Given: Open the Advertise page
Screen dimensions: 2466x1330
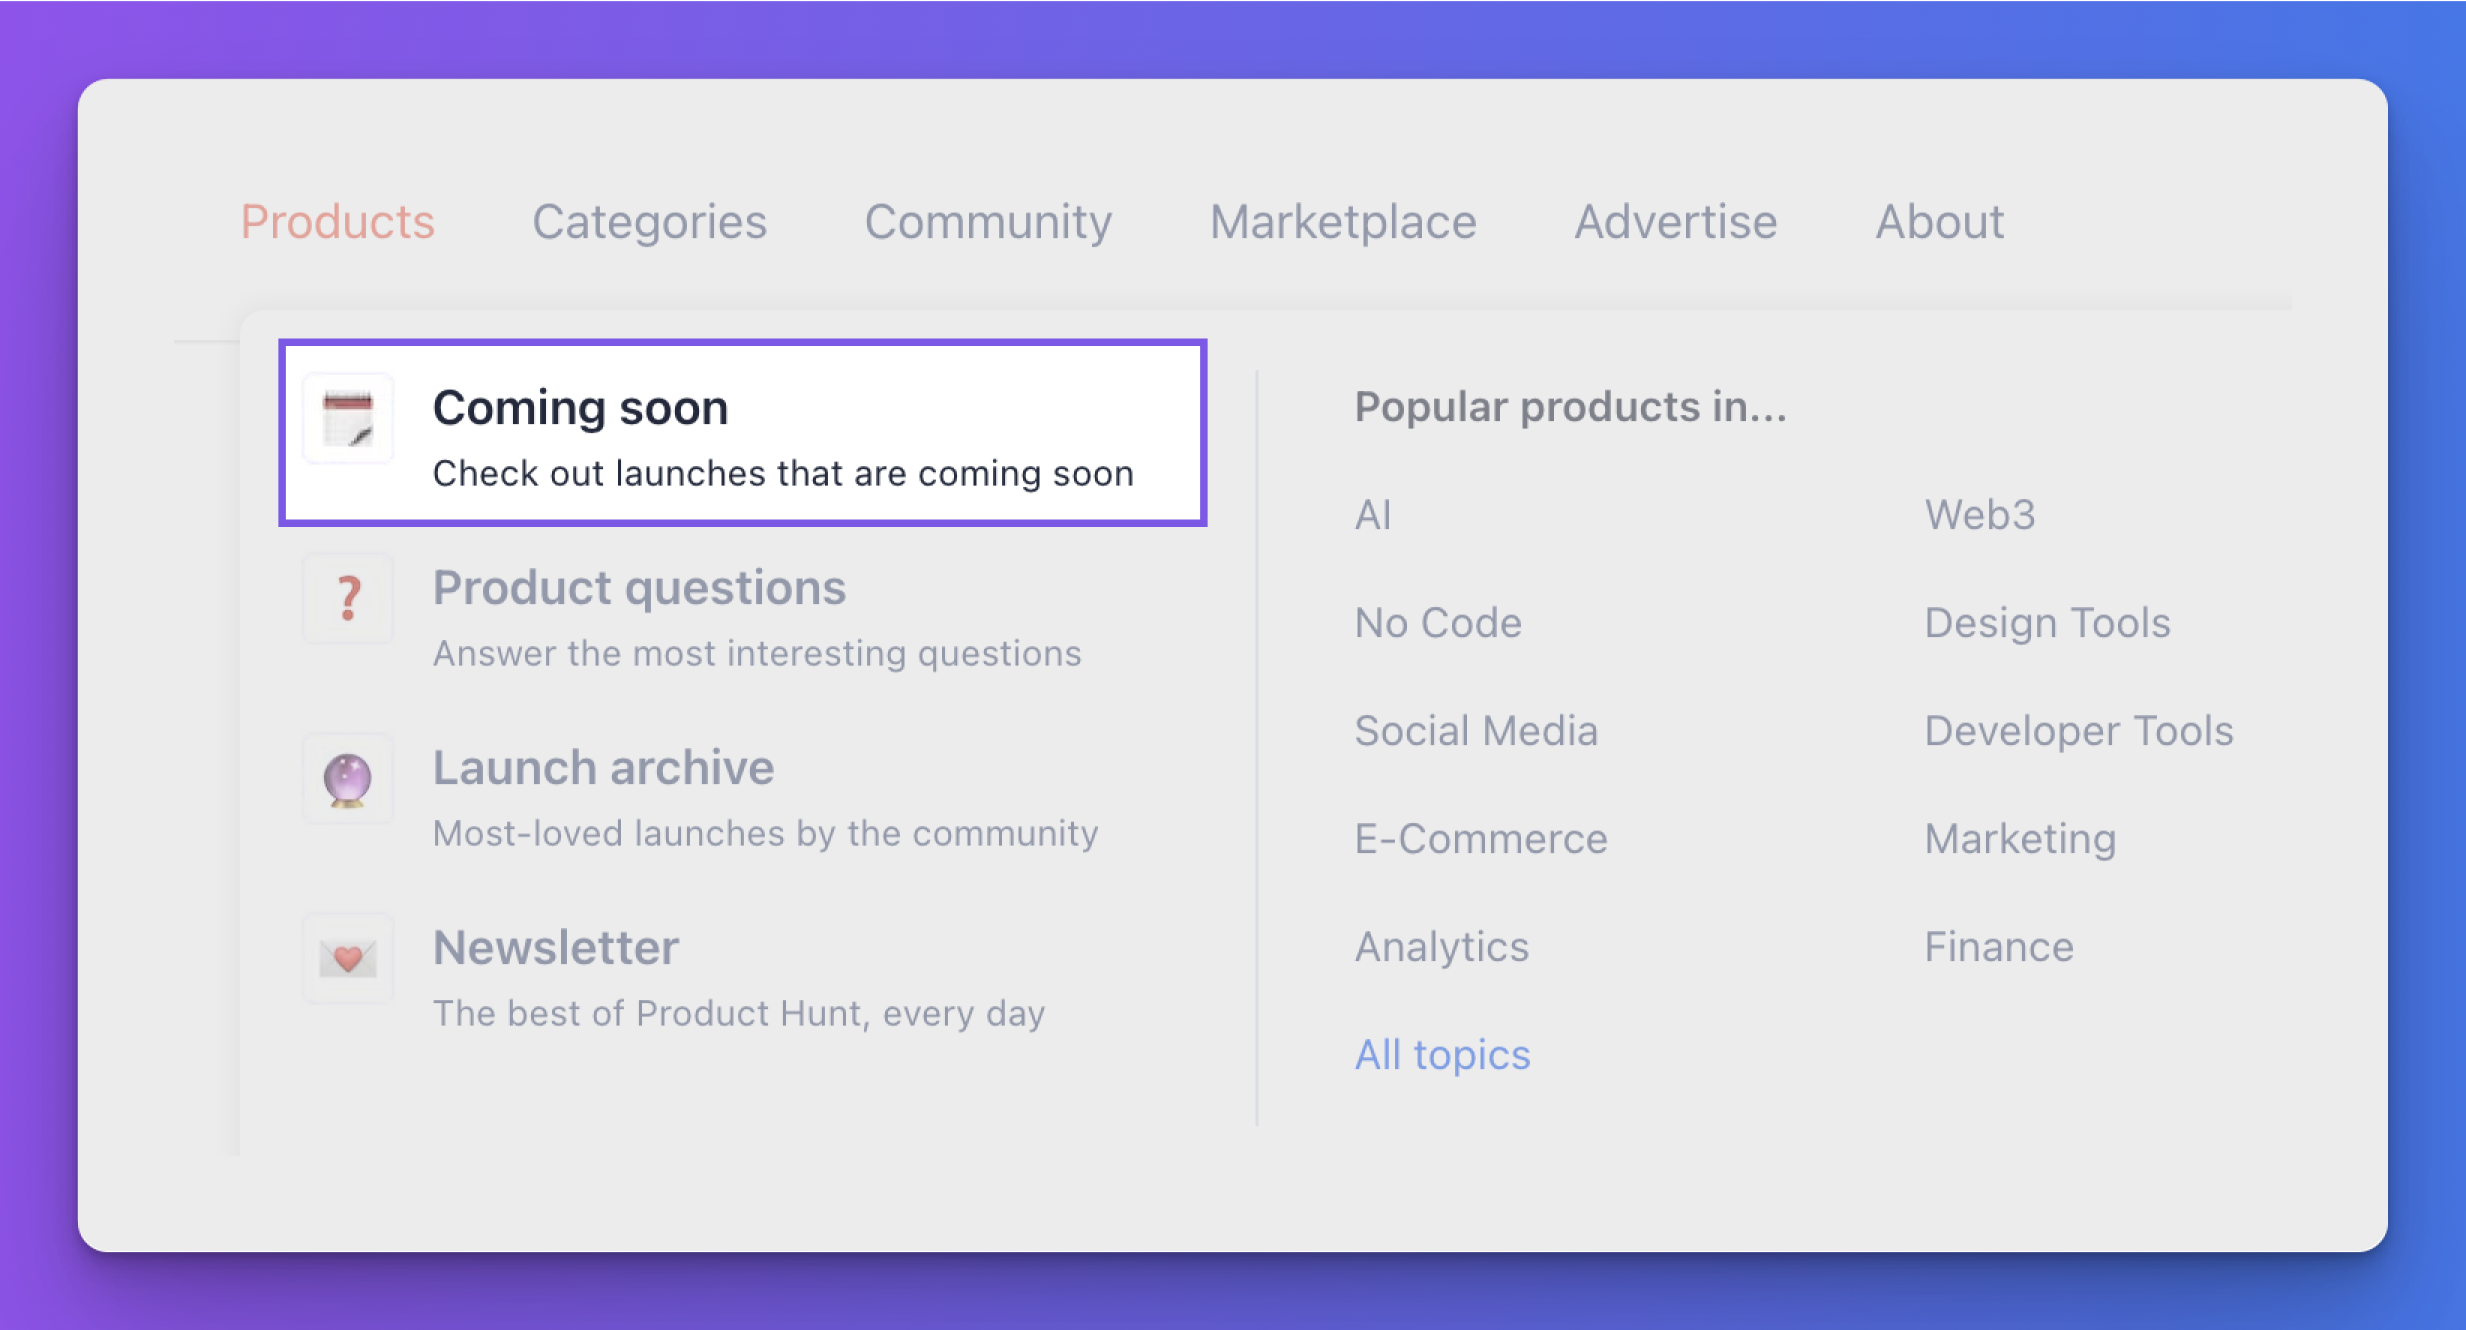Looking at the screenshot, I should point(1676,221).
